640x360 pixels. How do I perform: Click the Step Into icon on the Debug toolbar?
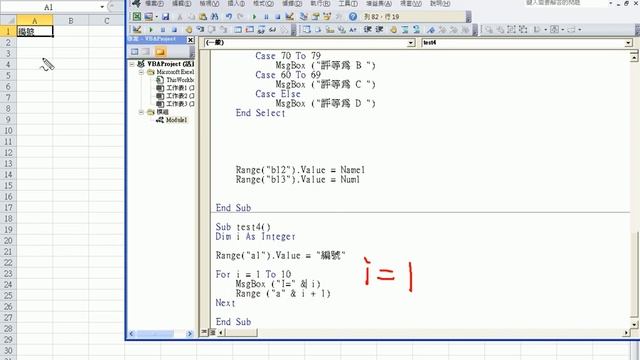pyautogui.click(x=200, y=29)
